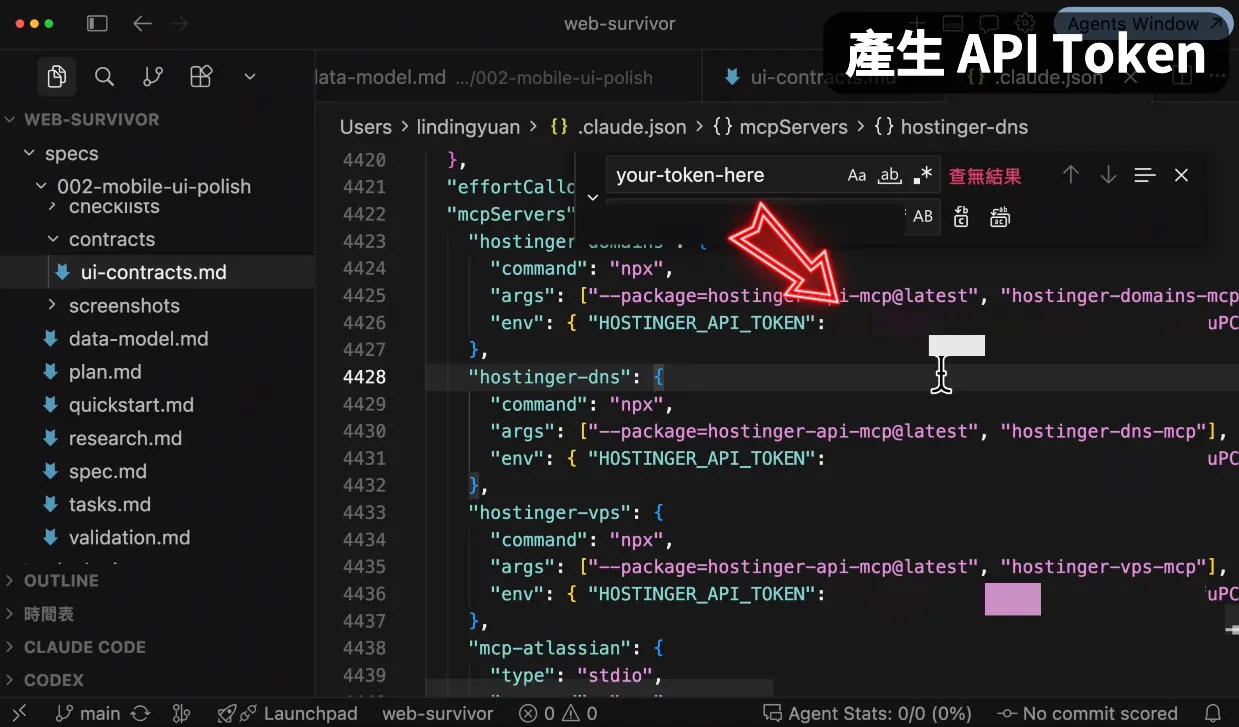Go to previous match arrow
The height and width of the screenshot is (727, 1239).
1071,175
